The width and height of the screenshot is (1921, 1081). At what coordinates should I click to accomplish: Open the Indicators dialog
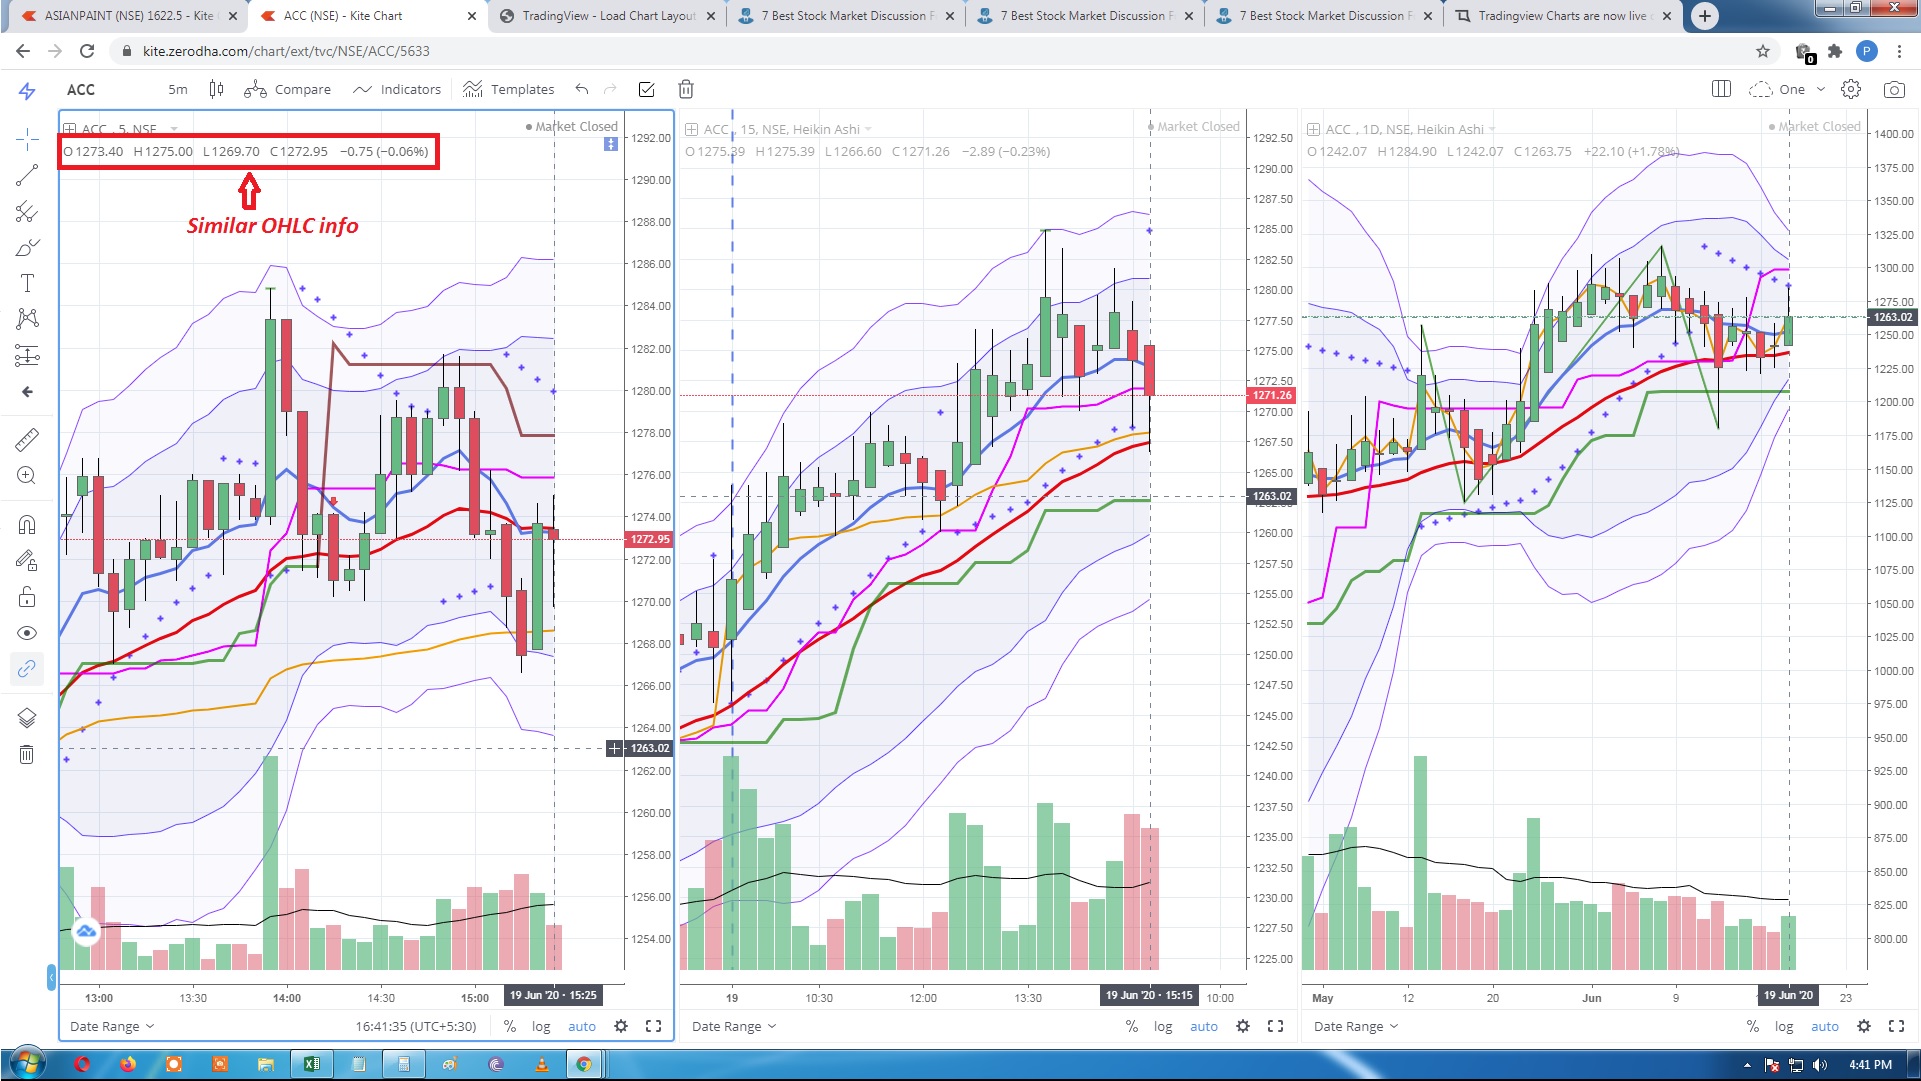(x=397, y=89)
